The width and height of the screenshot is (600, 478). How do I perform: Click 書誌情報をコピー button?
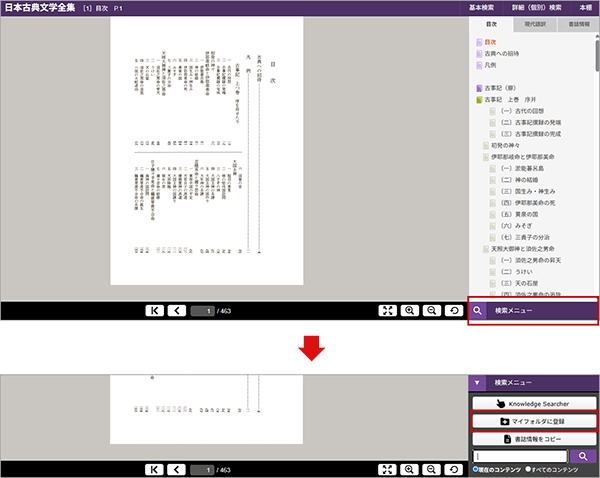(533, 439)
